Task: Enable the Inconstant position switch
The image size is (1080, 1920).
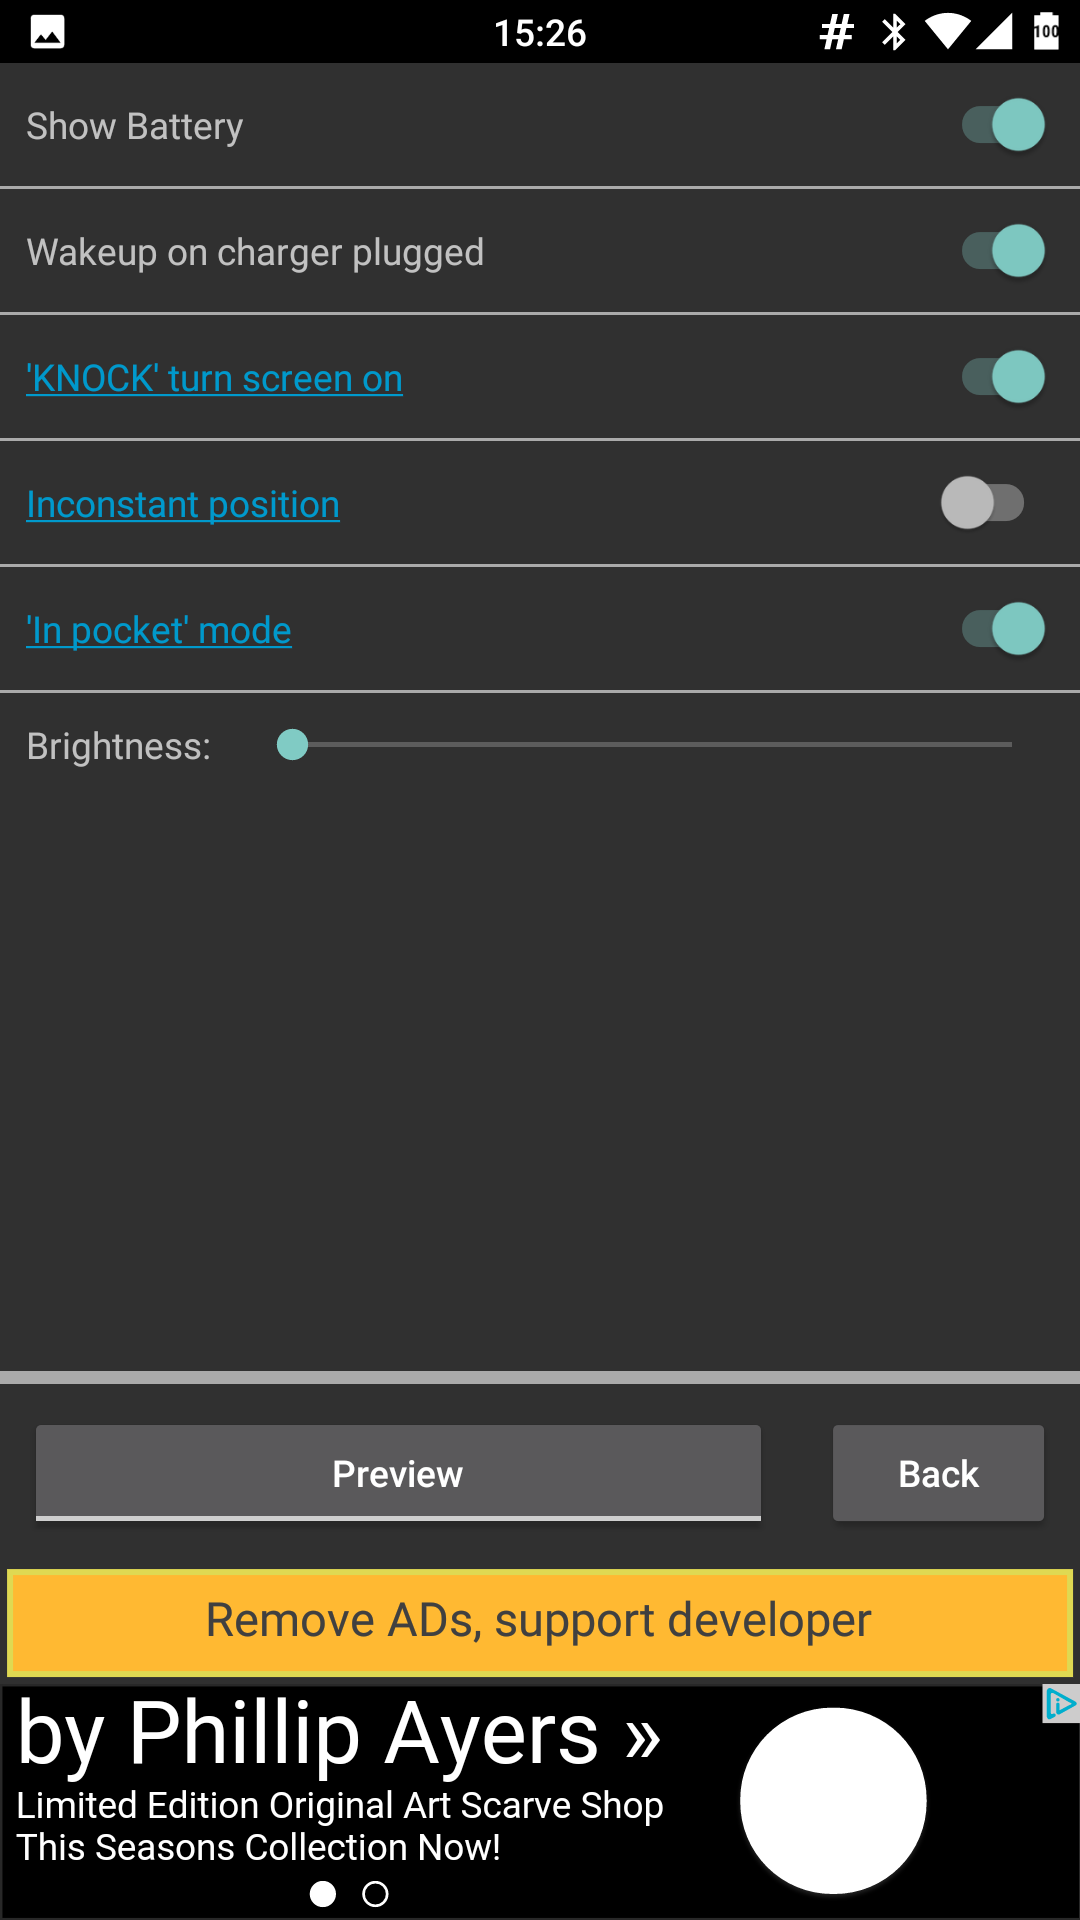Action: point(983,503)
